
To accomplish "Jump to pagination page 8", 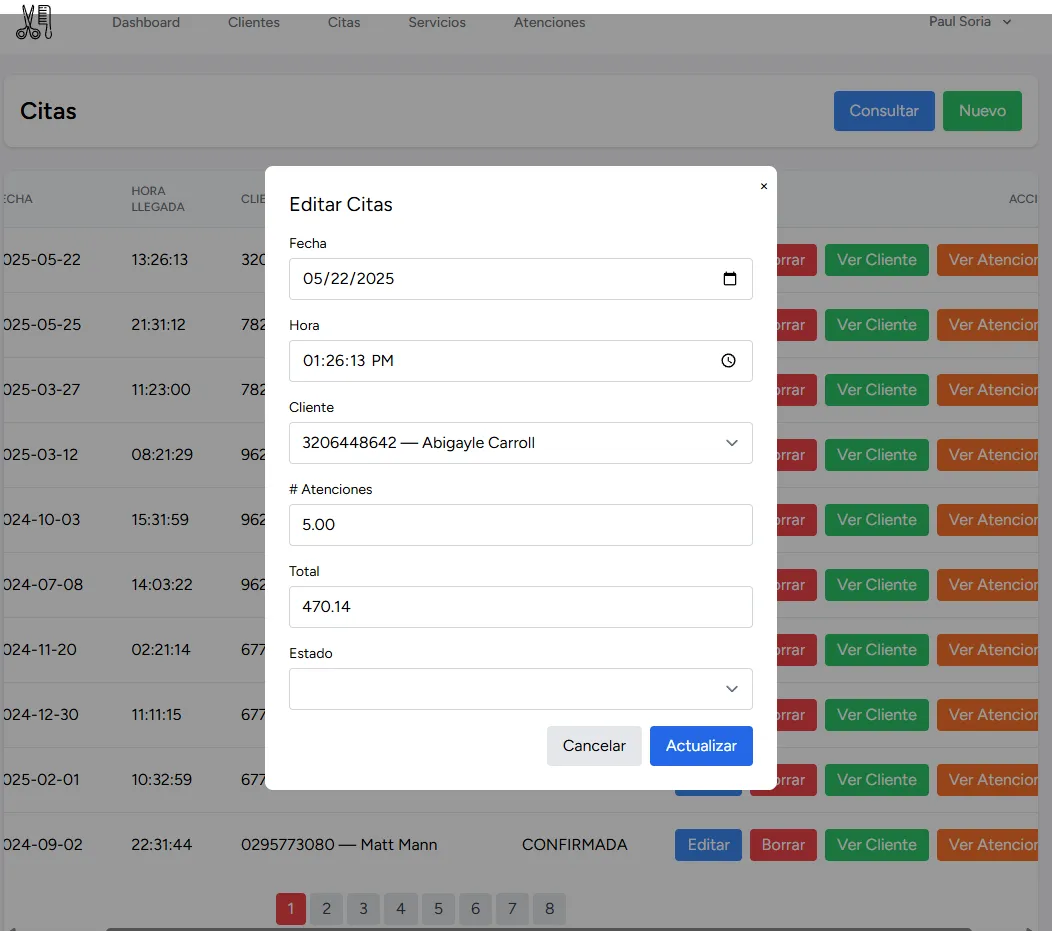I will 549,909.
